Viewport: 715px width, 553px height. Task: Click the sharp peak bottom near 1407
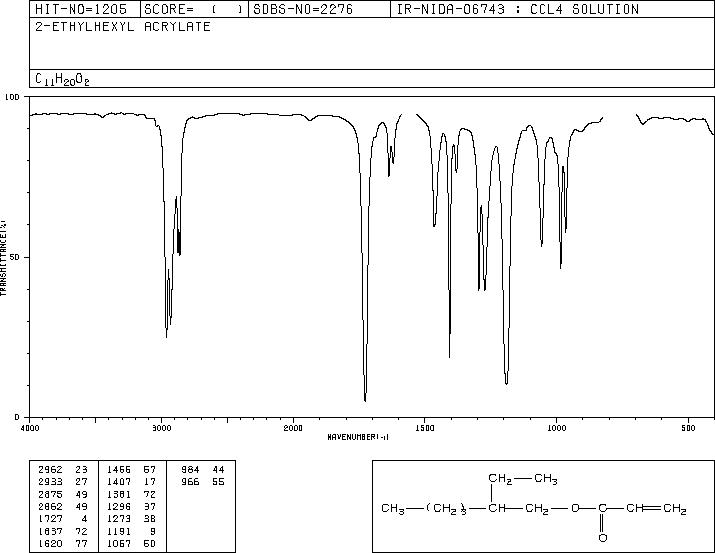pyautogui.click(x=450, y=357)
